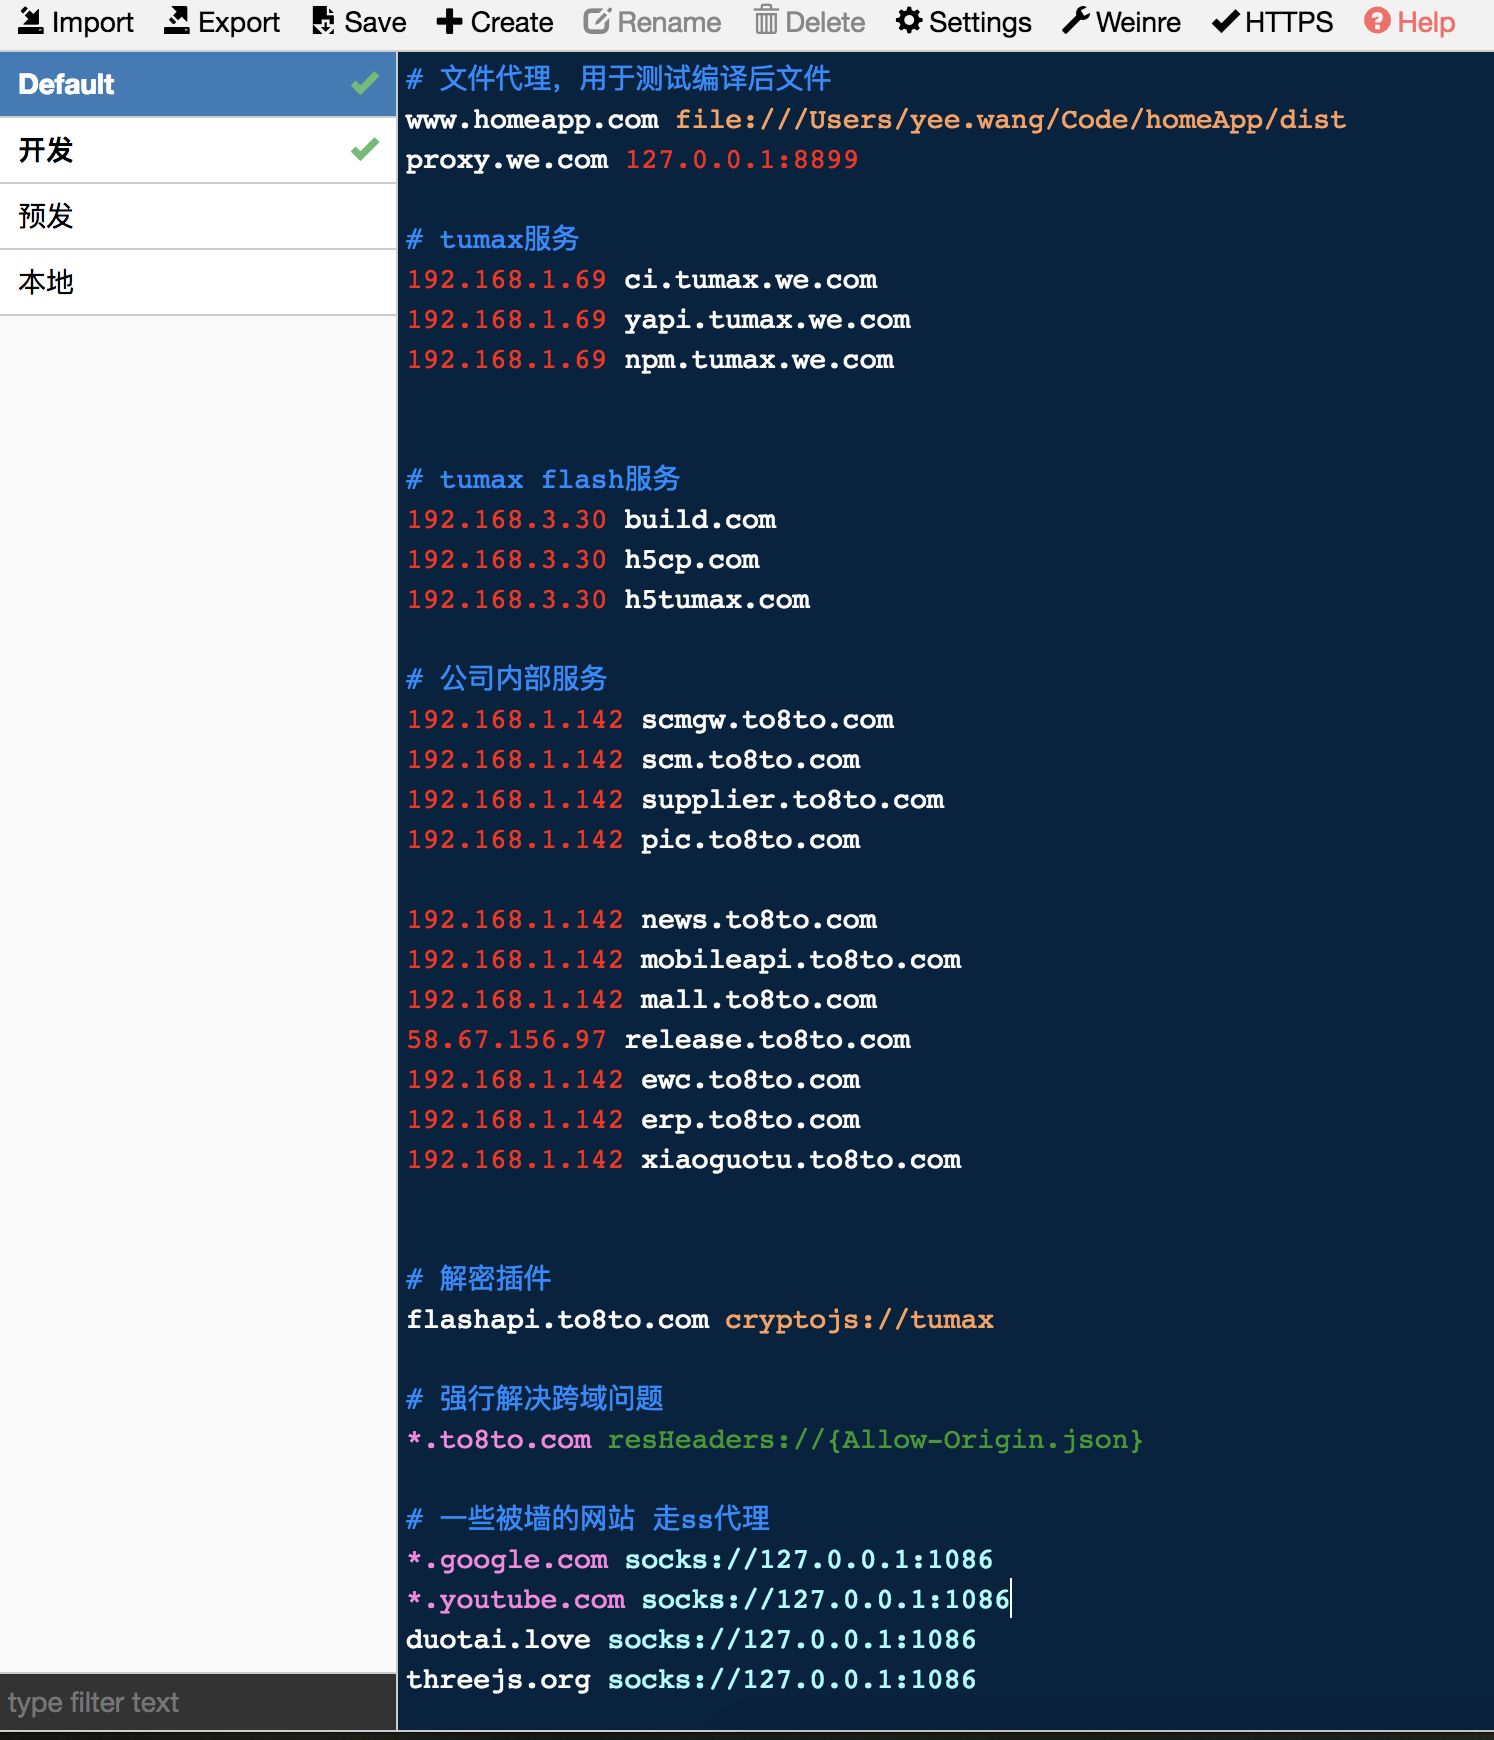Click the www.homeapp.com rule line
The width and height of the screenshot is (1494, 1740).
click(875, 119)
